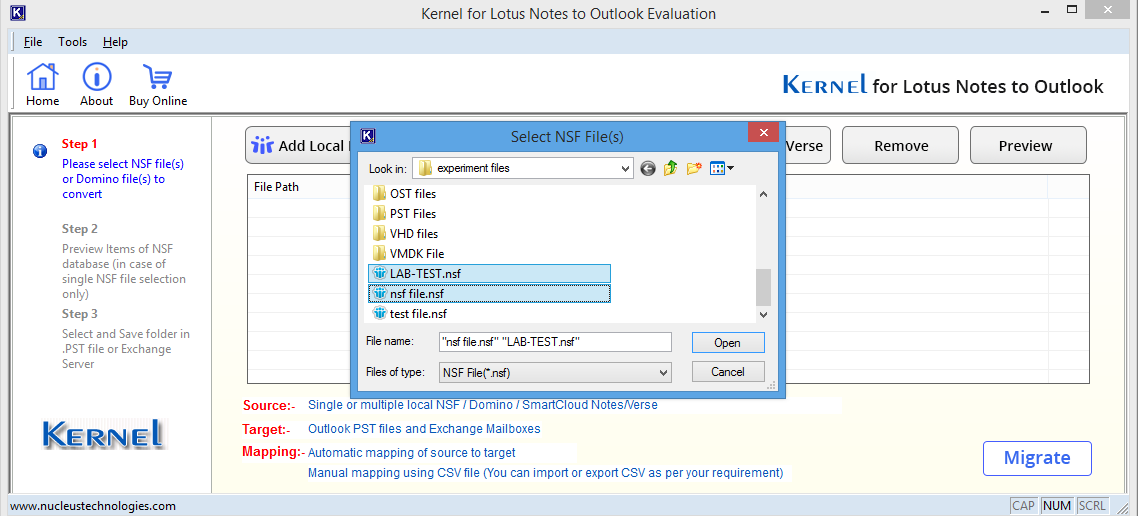Click the File name input field
Viewport: 1138px width, 516px height.
(x=555, y=342)
